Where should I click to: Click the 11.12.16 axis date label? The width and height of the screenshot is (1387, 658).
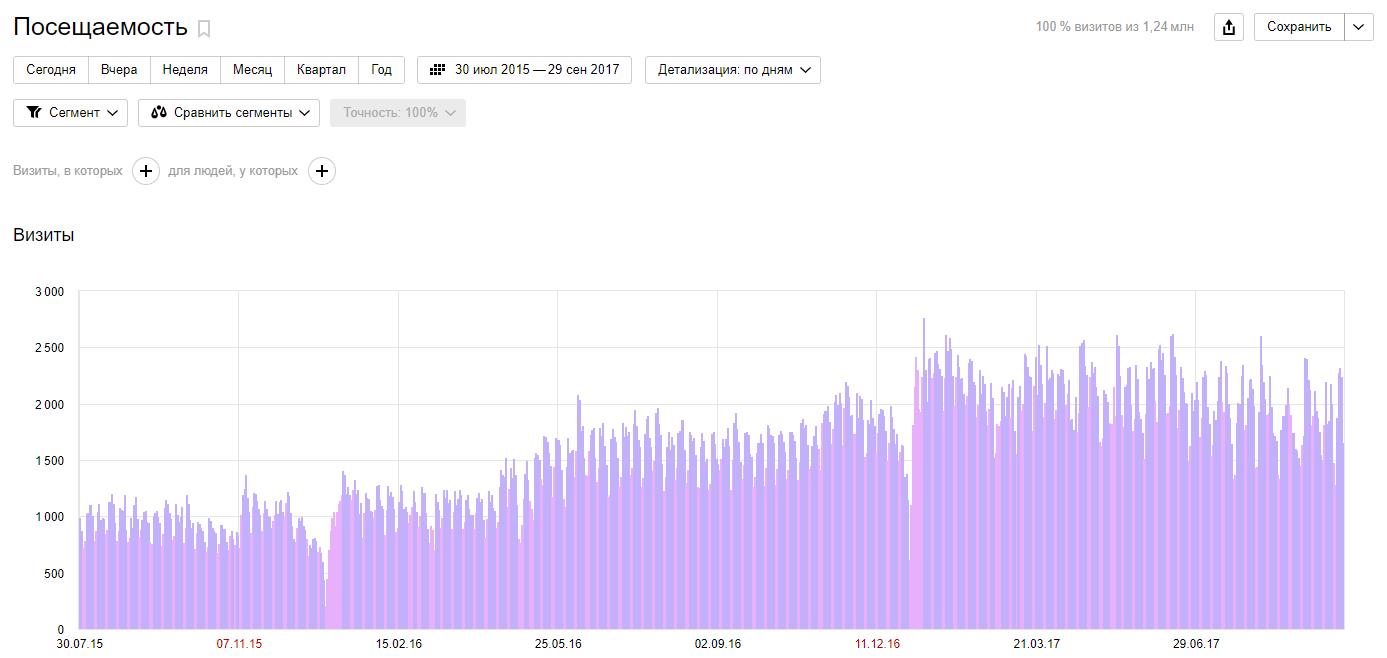pyautogui.click(x=877, y=644)
